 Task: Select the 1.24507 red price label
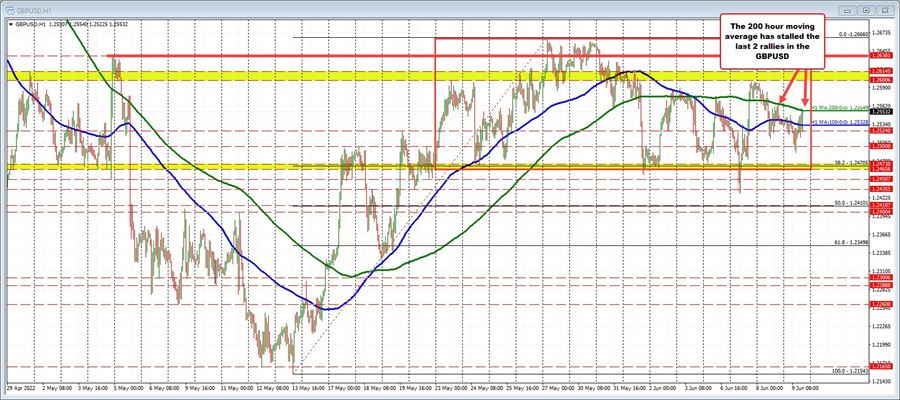pyautogui.click(x=882, y=178)
